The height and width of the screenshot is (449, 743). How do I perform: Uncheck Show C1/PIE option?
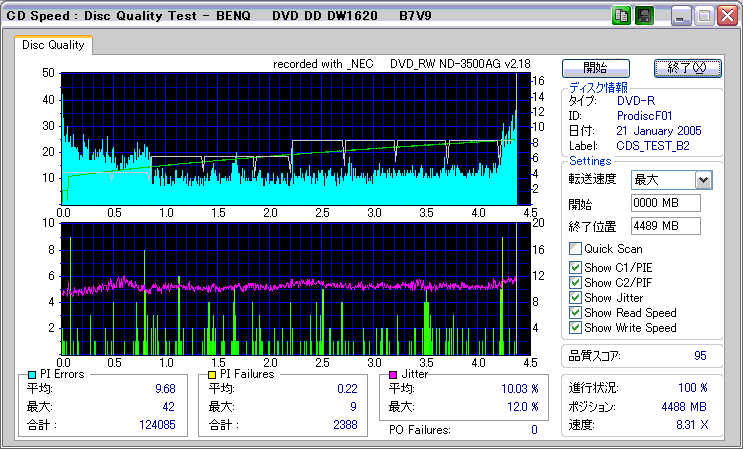(575, 267)
